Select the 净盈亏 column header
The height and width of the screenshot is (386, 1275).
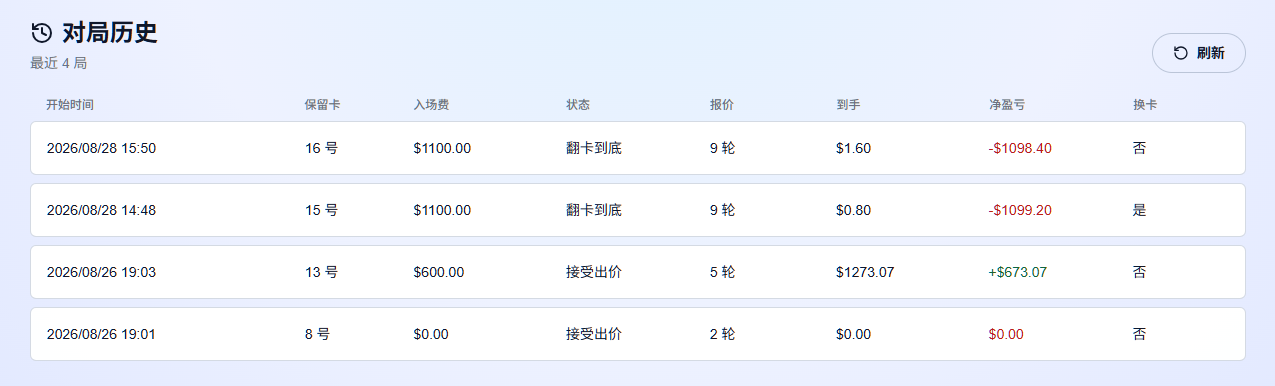[1006, 105]
